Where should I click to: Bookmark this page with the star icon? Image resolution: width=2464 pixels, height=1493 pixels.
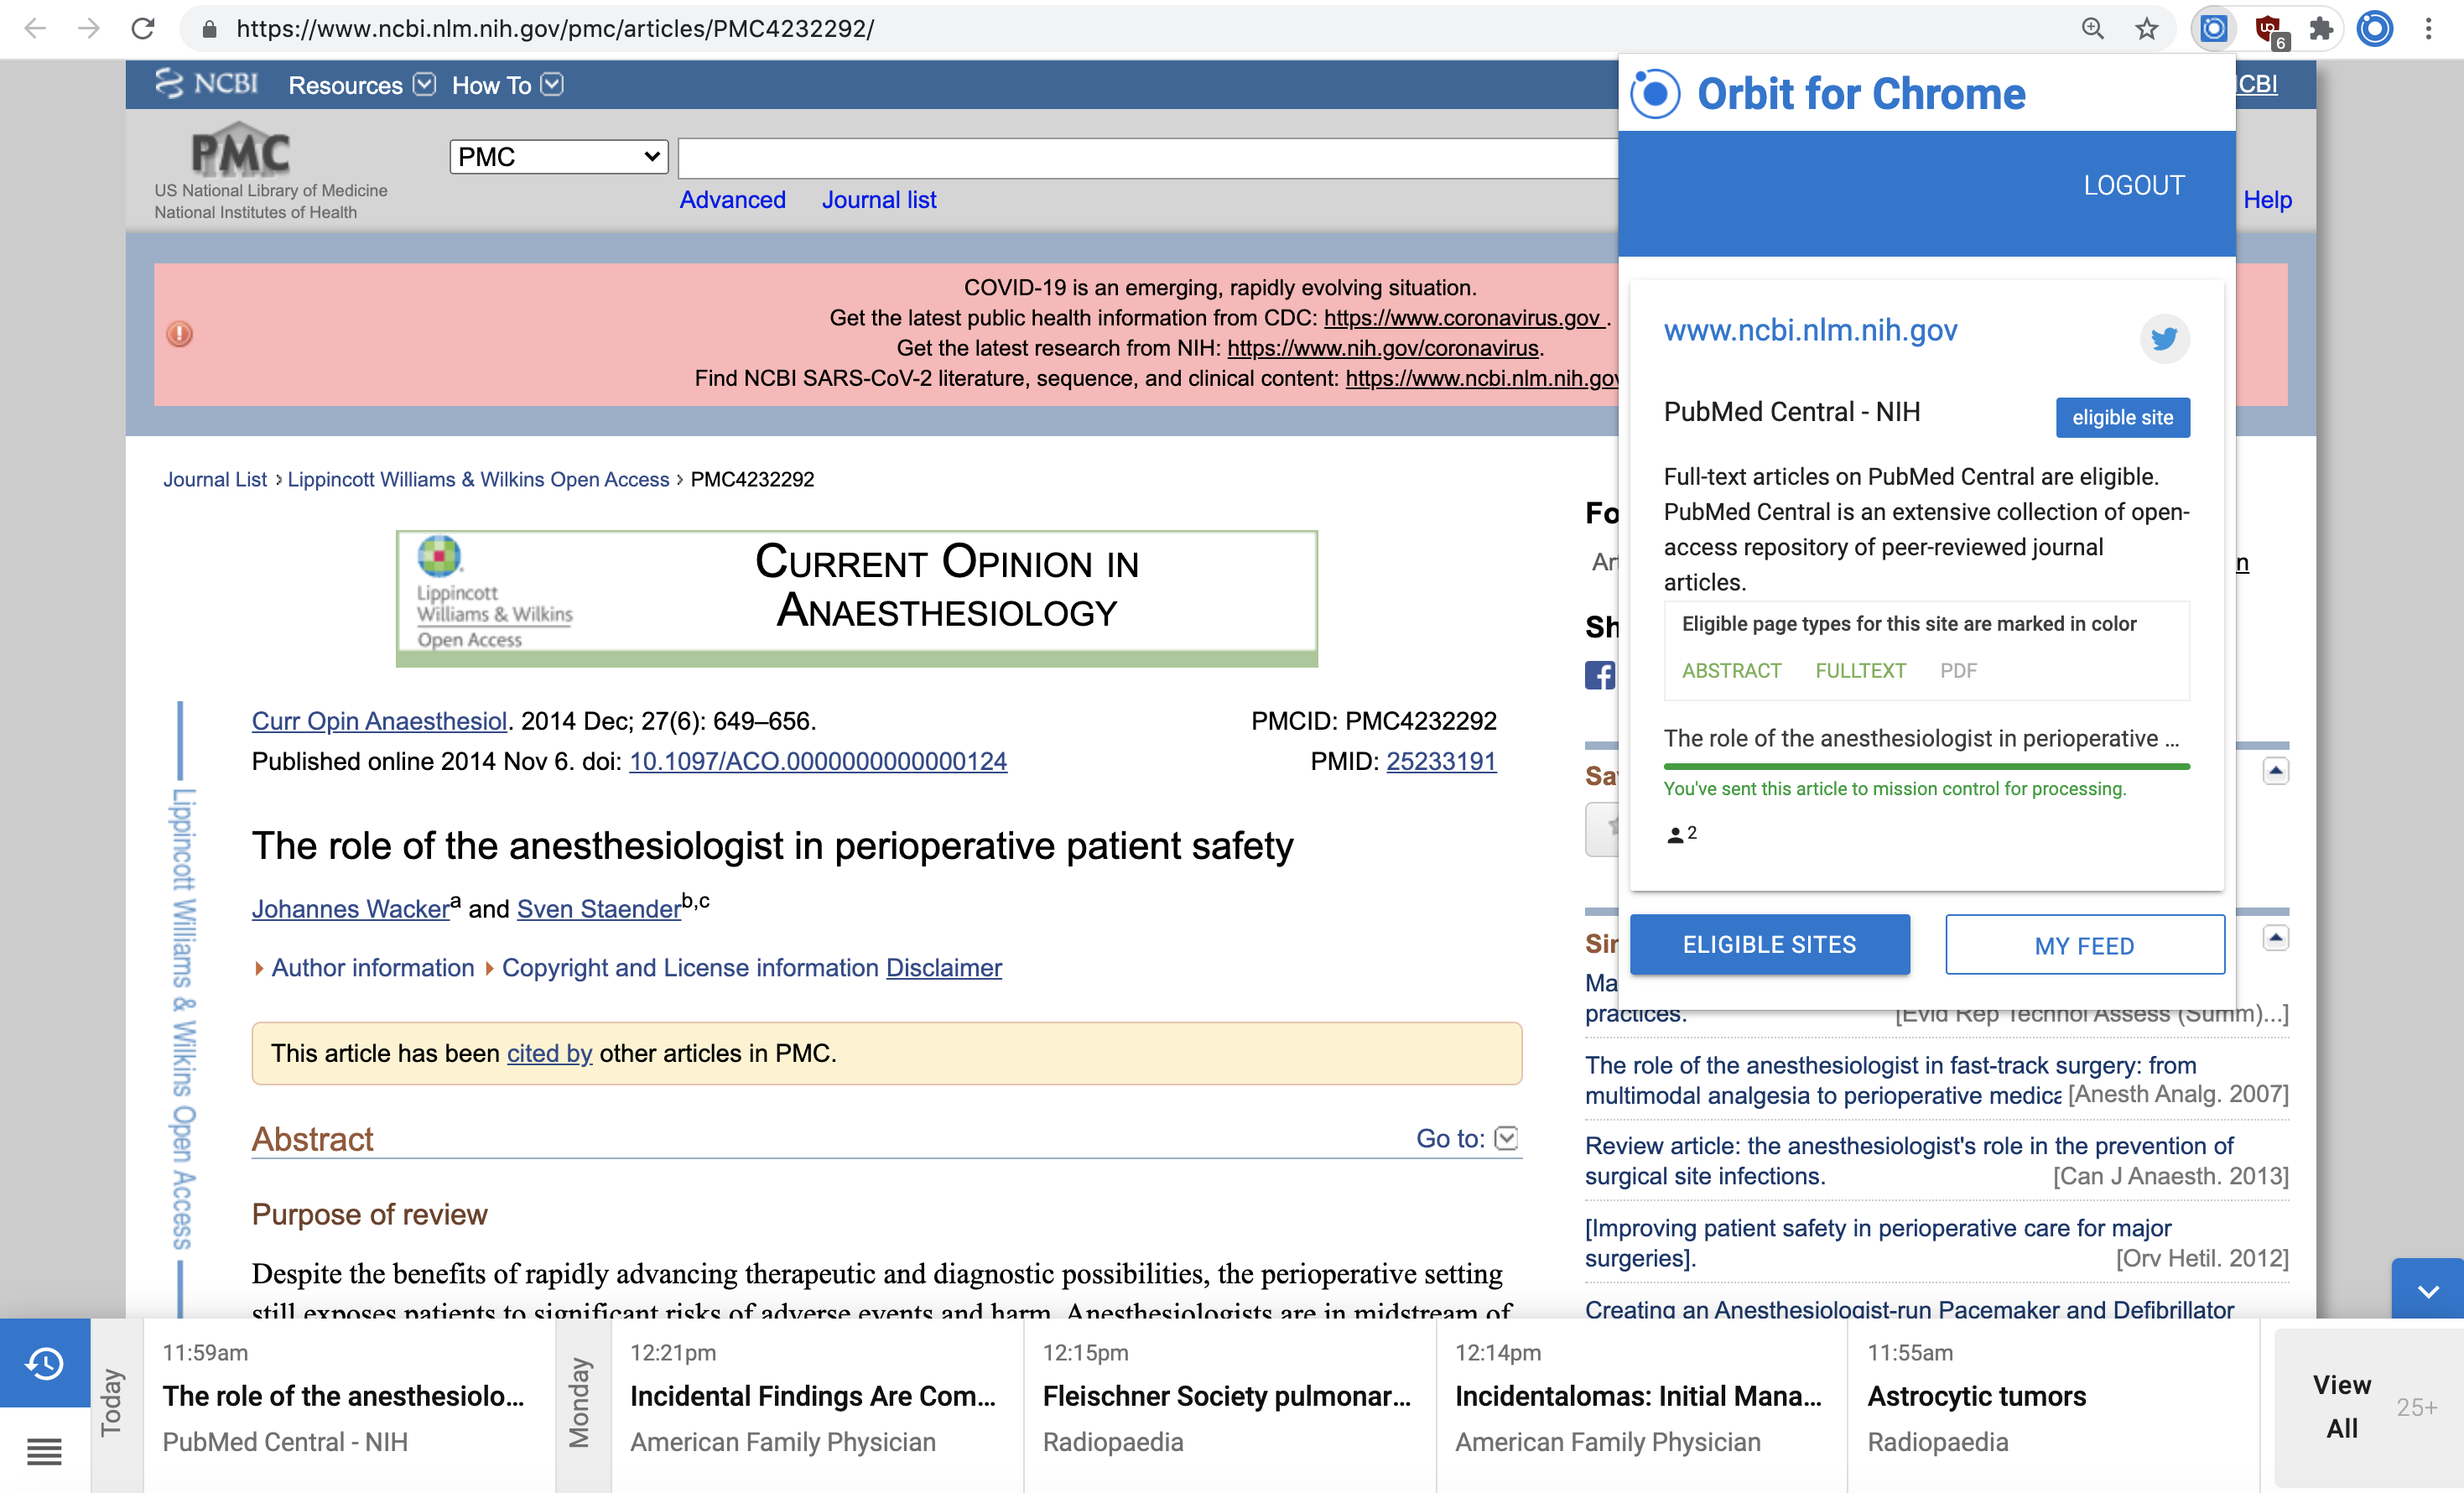2146,28
